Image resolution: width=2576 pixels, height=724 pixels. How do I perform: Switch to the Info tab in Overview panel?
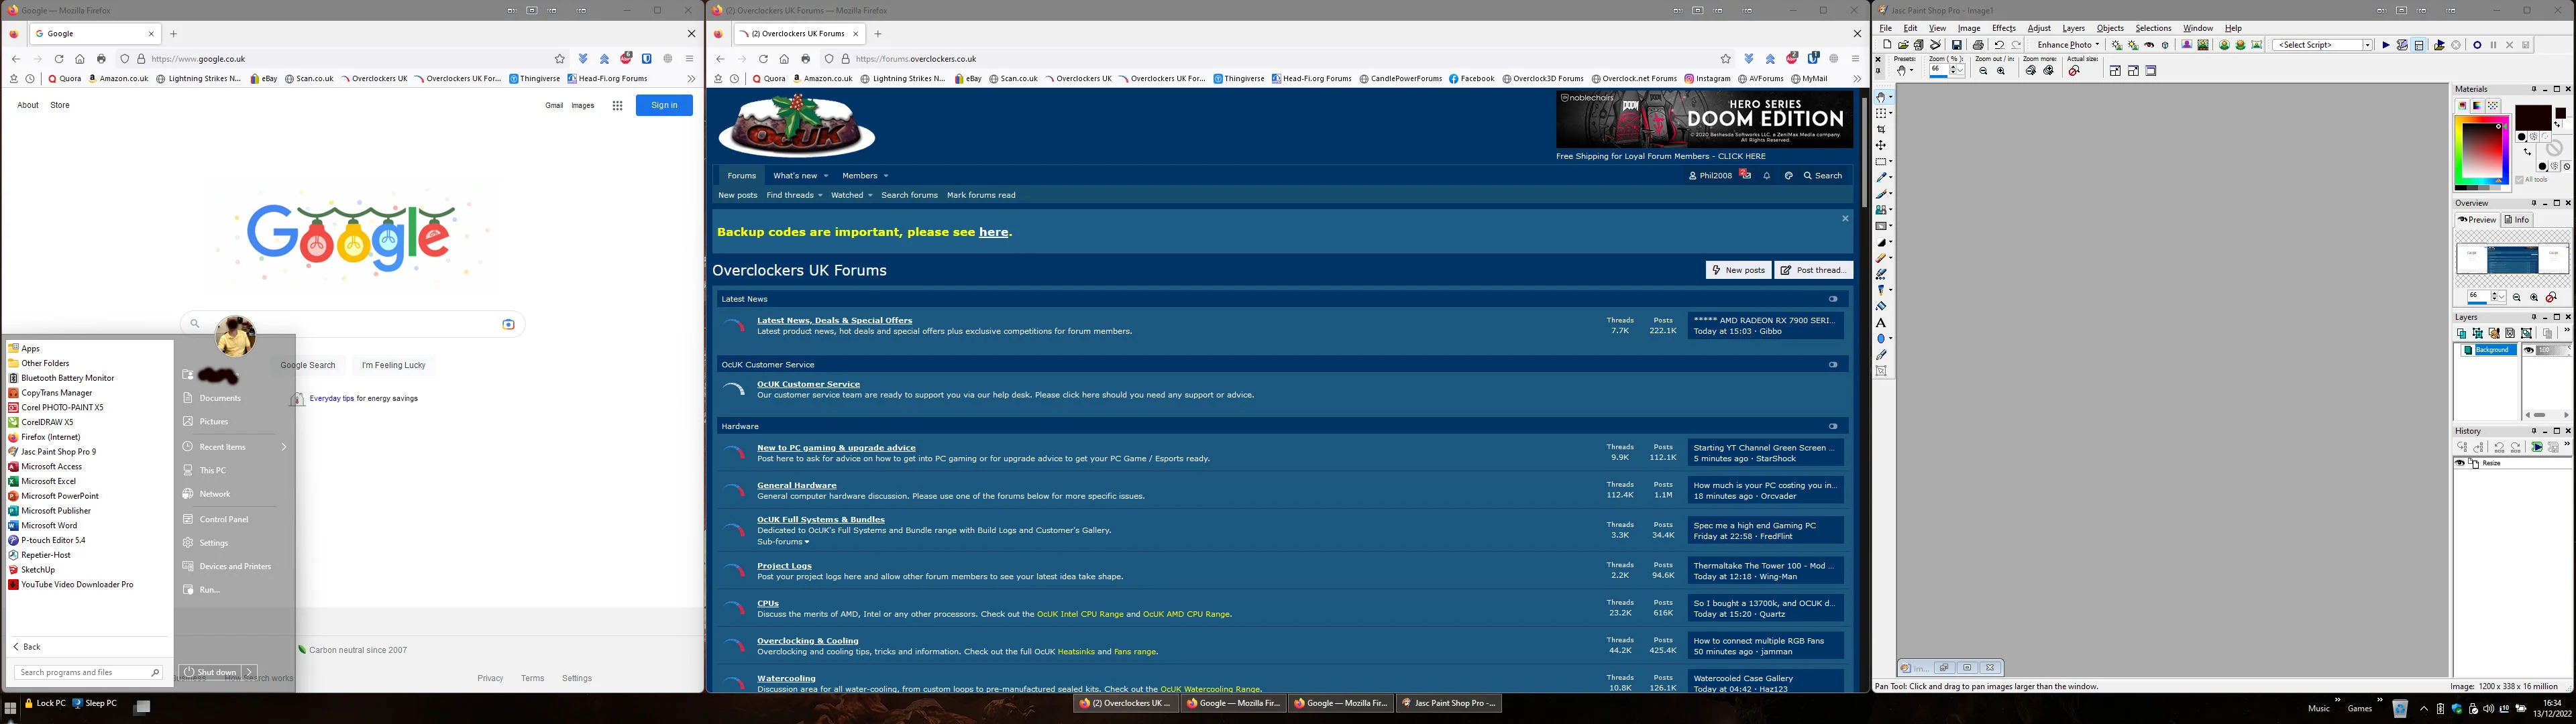2517,220
